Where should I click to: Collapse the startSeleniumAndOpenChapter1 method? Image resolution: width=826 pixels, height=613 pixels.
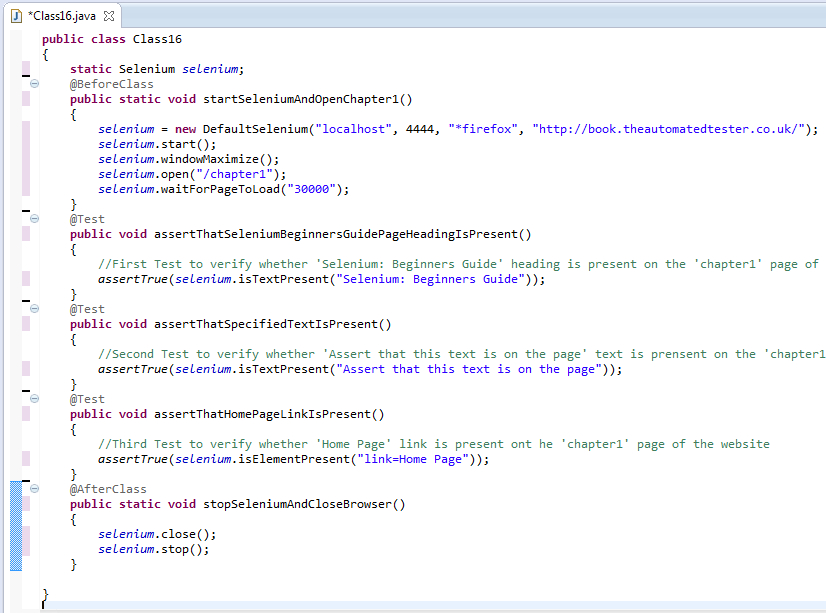(x=33, y=84)
